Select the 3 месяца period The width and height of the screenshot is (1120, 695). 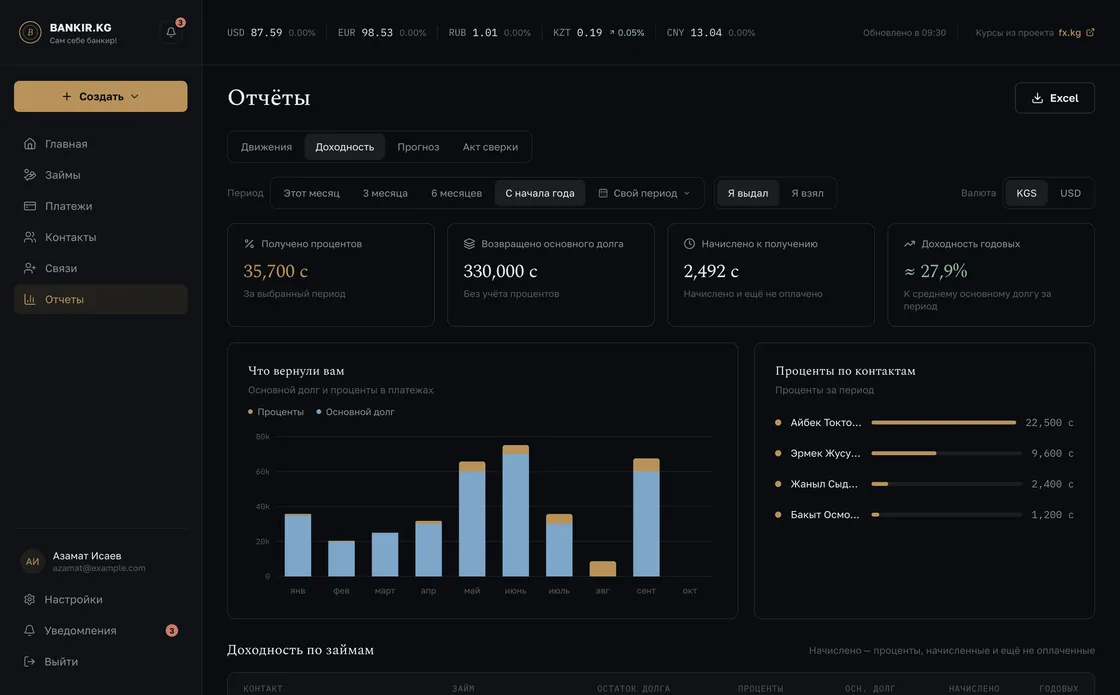[x=385, y=193]
